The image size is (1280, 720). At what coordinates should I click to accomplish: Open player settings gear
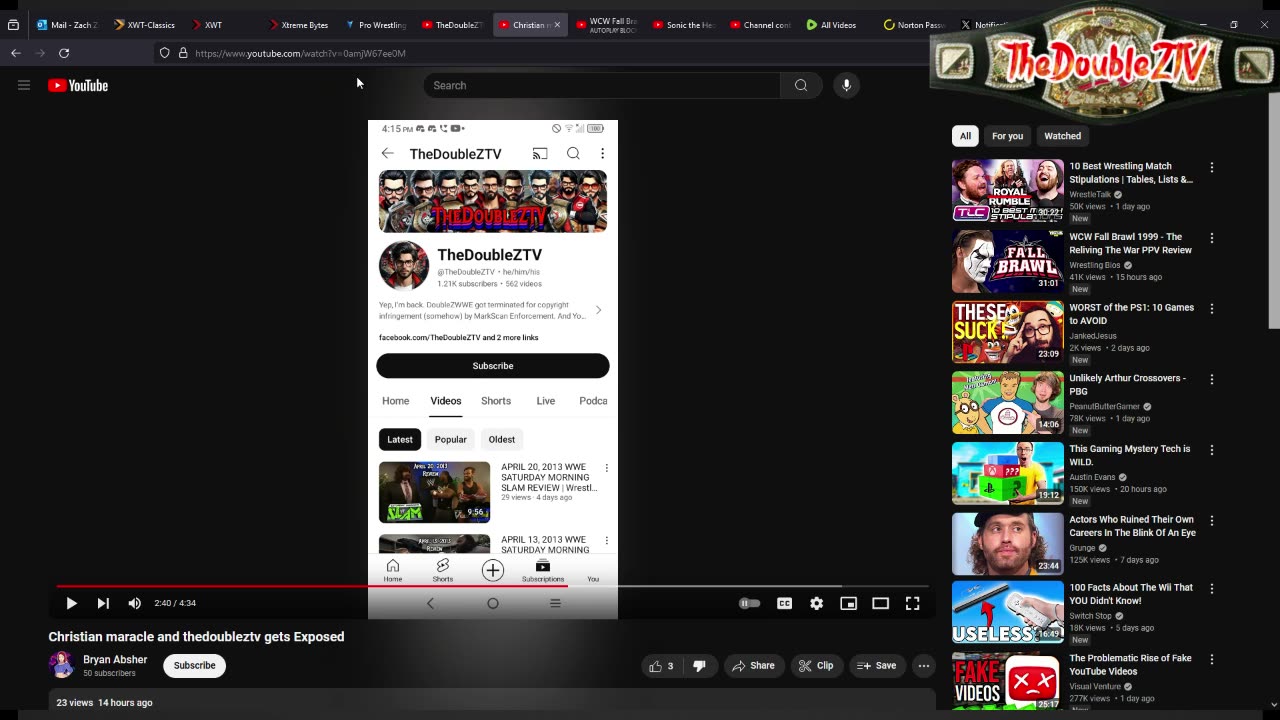click(x=817, y=603)
